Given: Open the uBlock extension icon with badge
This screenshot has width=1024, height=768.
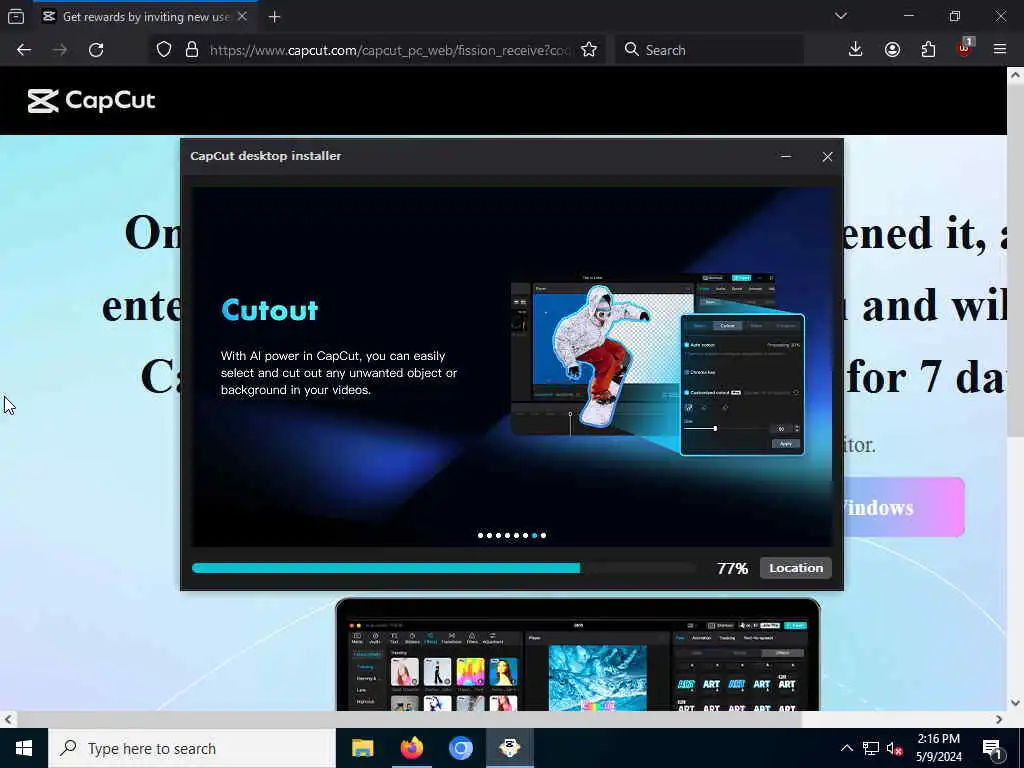Looking at the screenshot, I should tap(965, 48).
